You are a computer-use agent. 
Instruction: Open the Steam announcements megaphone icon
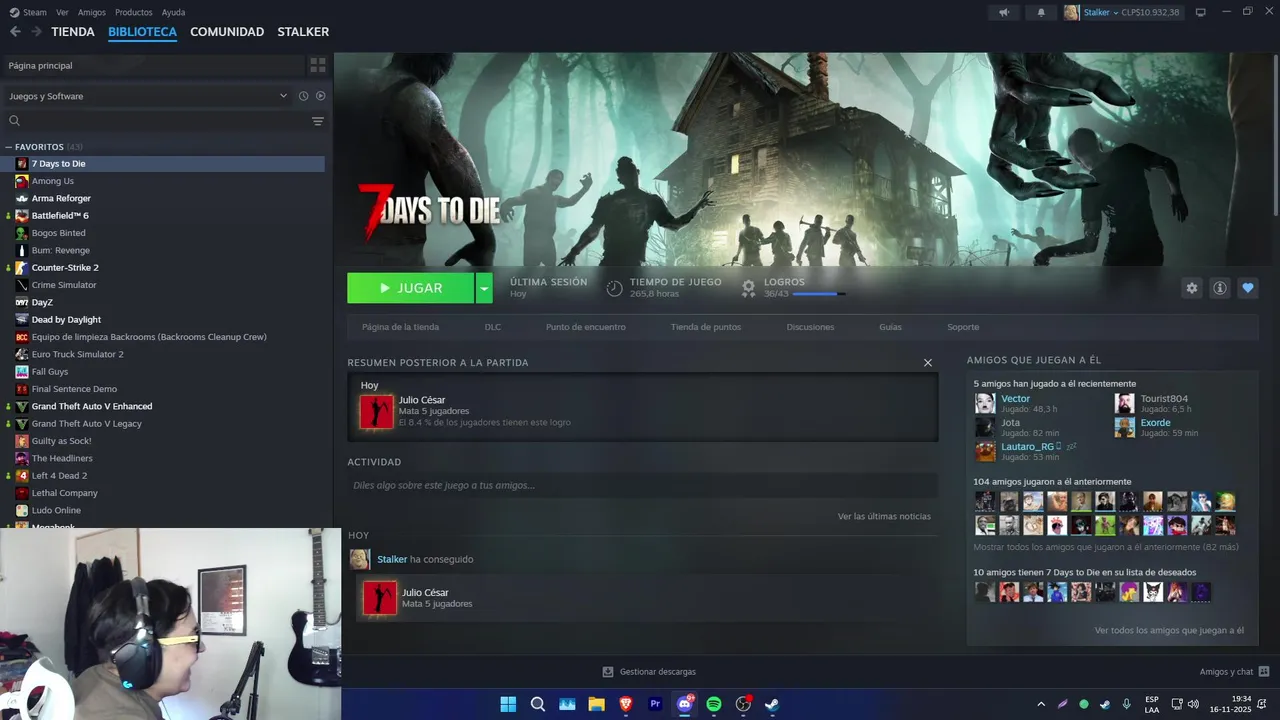coord(1004,12)
